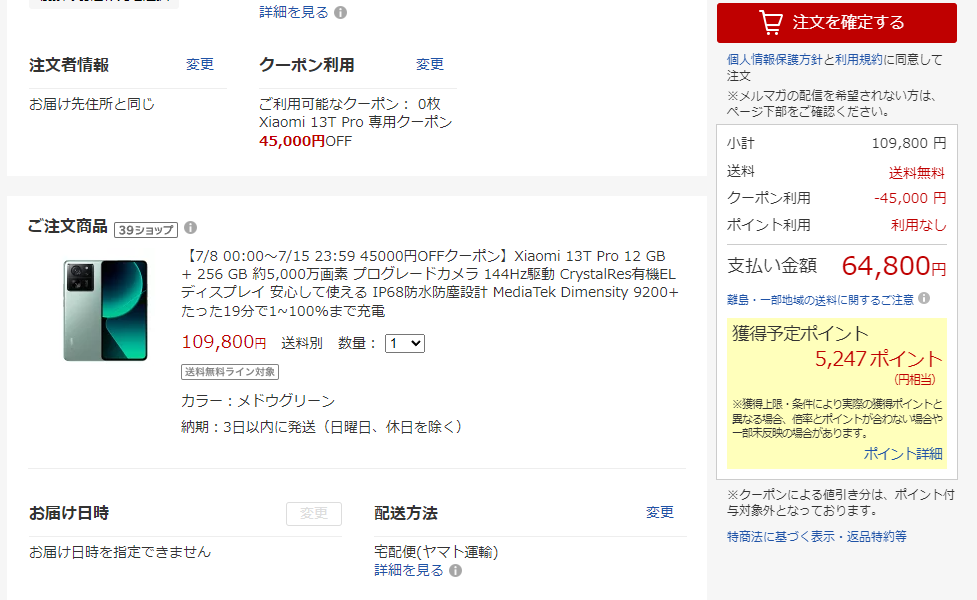
Task: Click the 39ショップ badge
Action: tap(146, 230)
